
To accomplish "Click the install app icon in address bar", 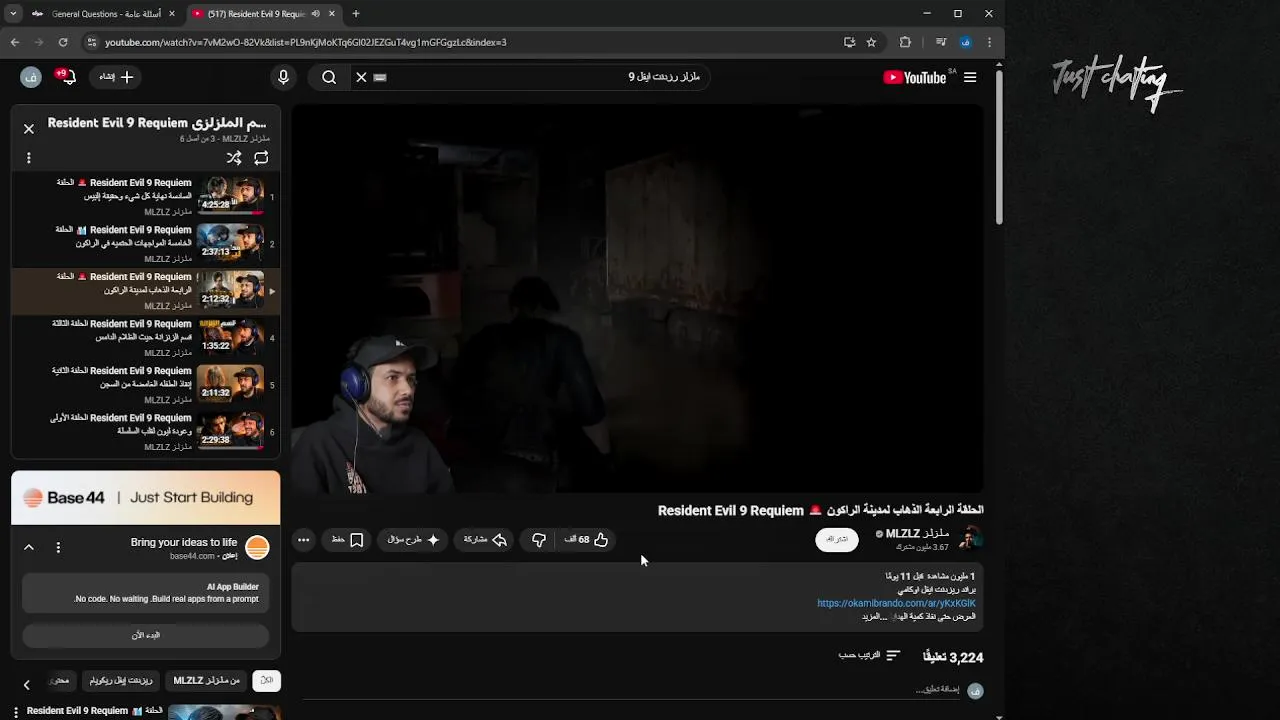I will click(849, 42).
